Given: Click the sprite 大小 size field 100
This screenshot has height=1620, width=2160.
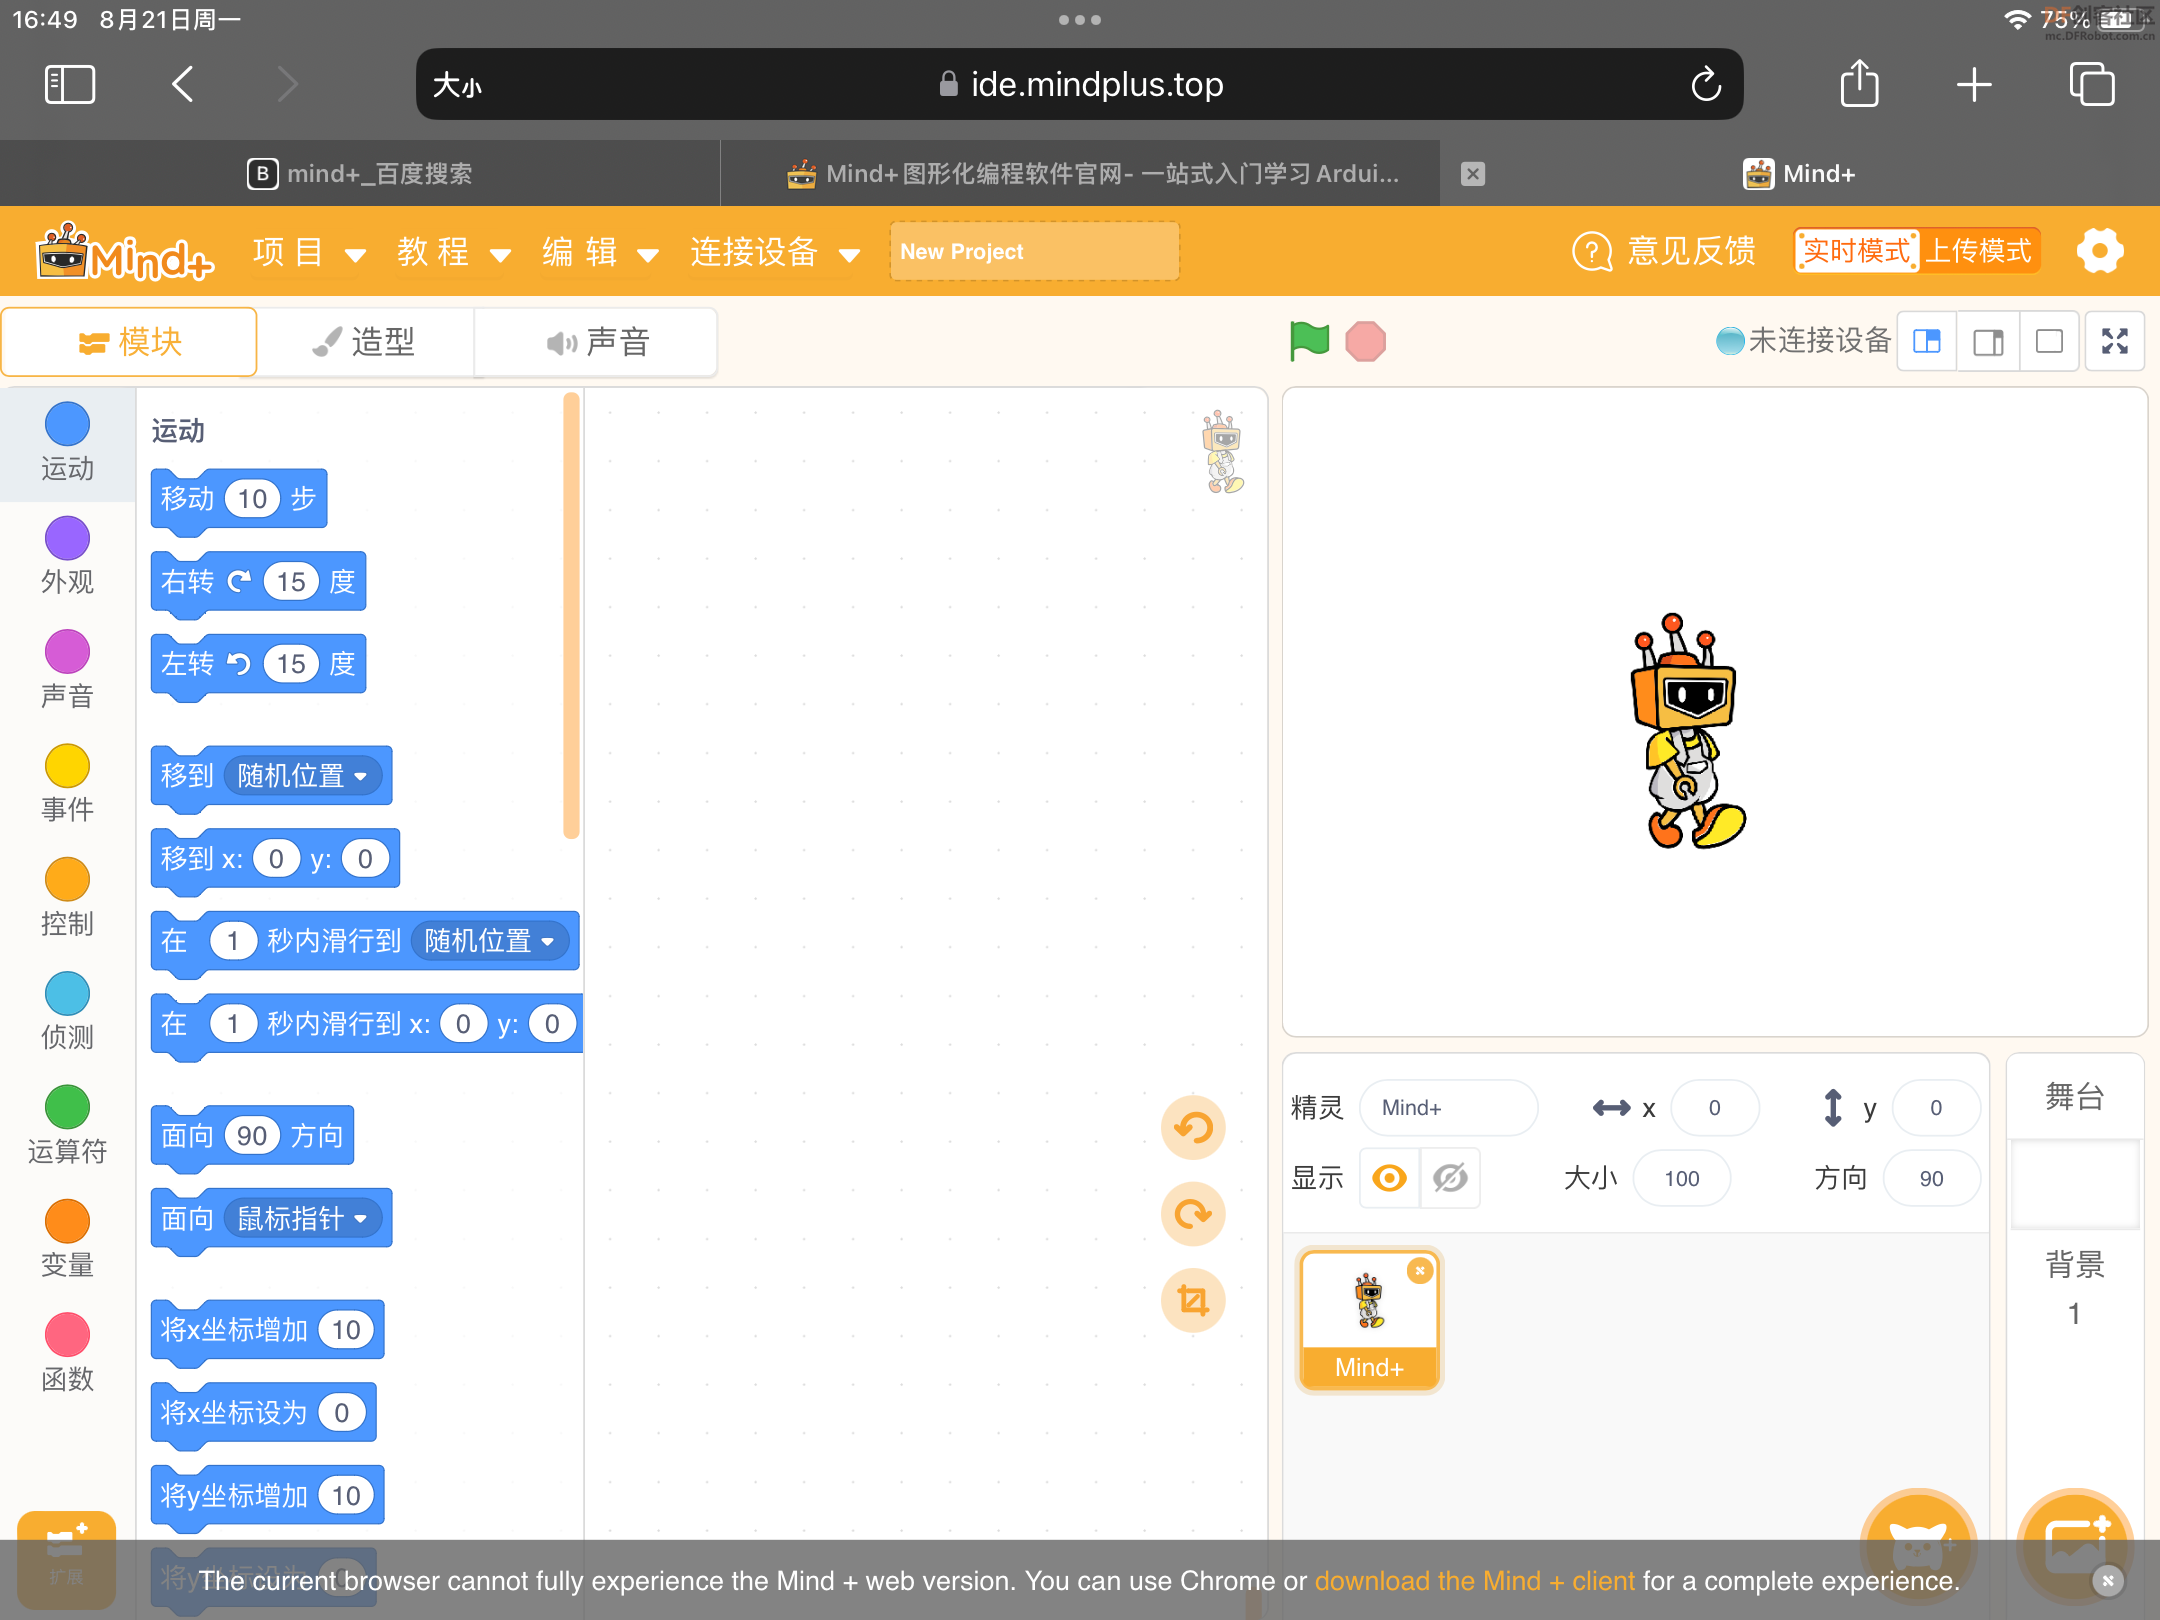Looking at the screenshot, I should [x=1681, y=1178].
